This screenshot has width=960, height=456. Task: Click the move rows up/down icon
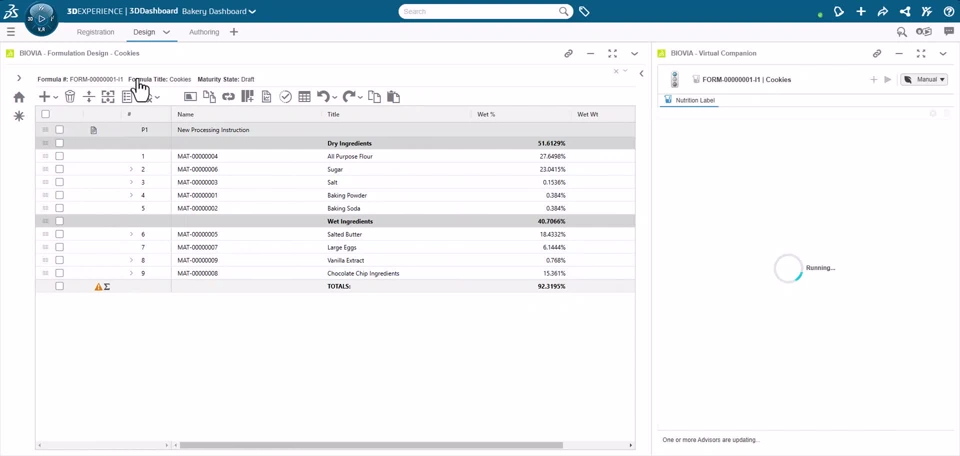(x=89, y=97)
